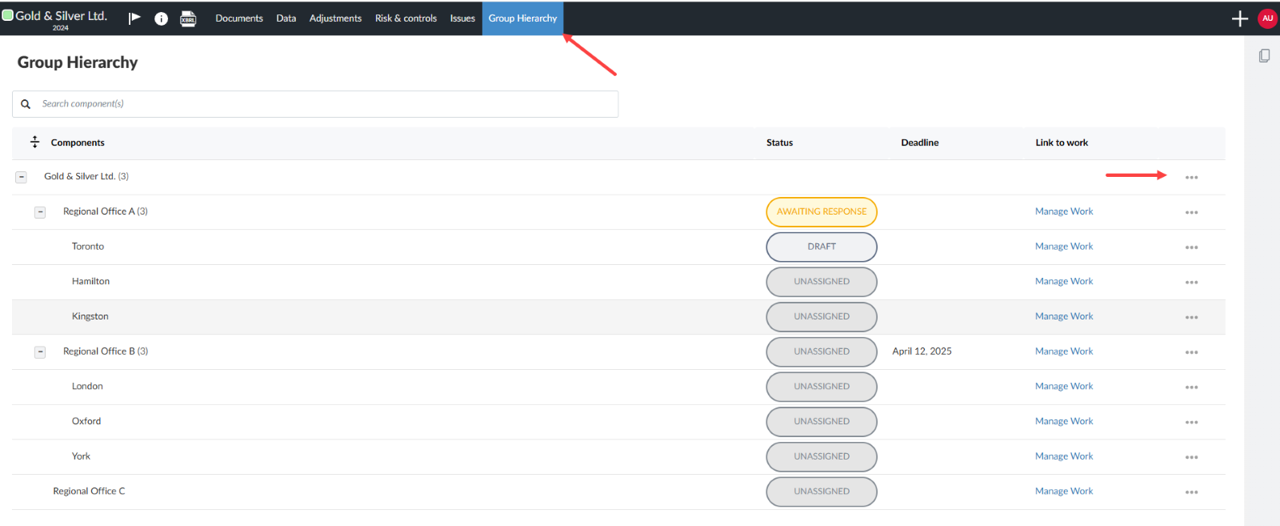Click Manage Work for Kingston
The height and width of the screenshot is (526, 1280).
point(1064,316)
